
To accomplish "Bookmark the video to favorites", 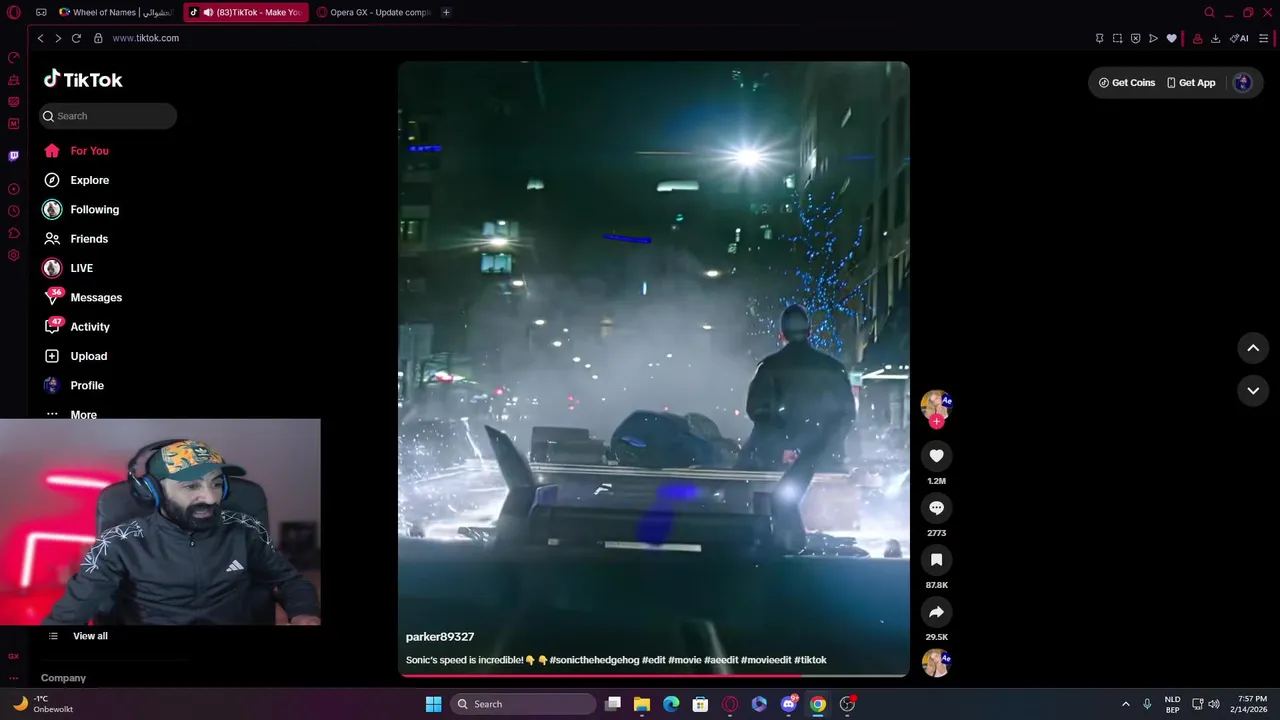I will tap(936, 560).
